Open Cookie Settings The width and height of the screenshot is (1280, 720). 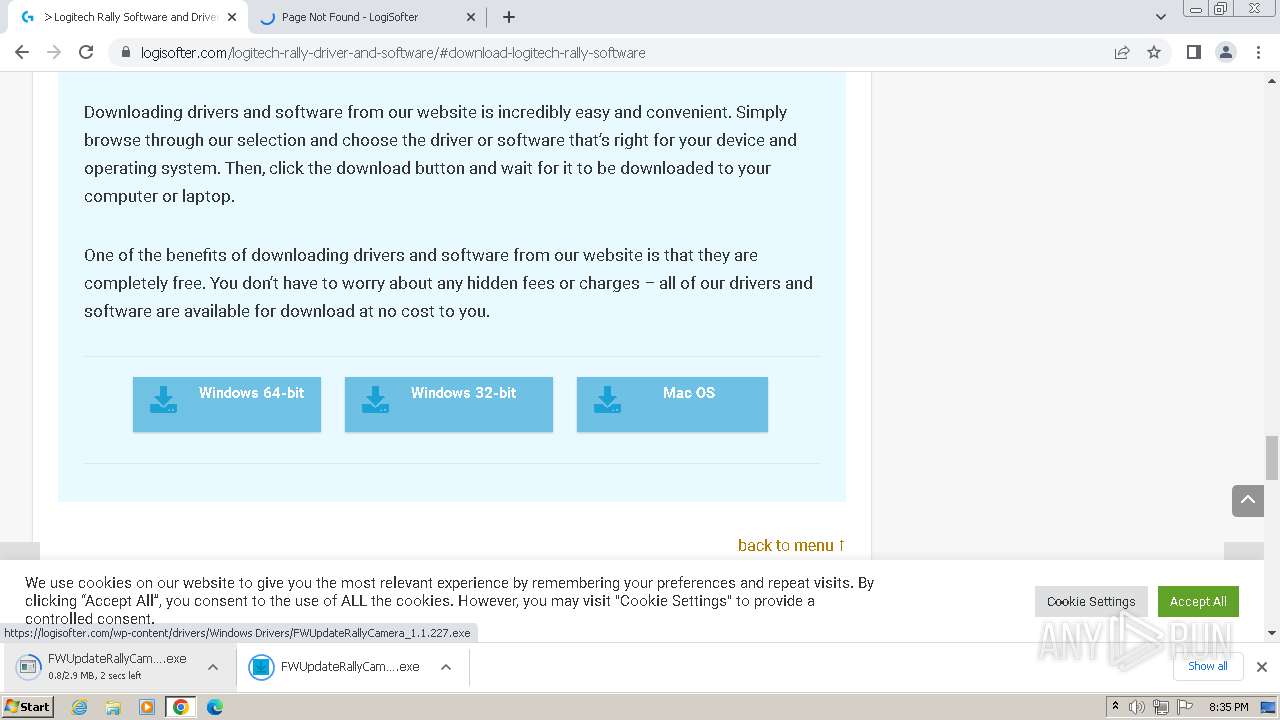[x=1091, y=601]
